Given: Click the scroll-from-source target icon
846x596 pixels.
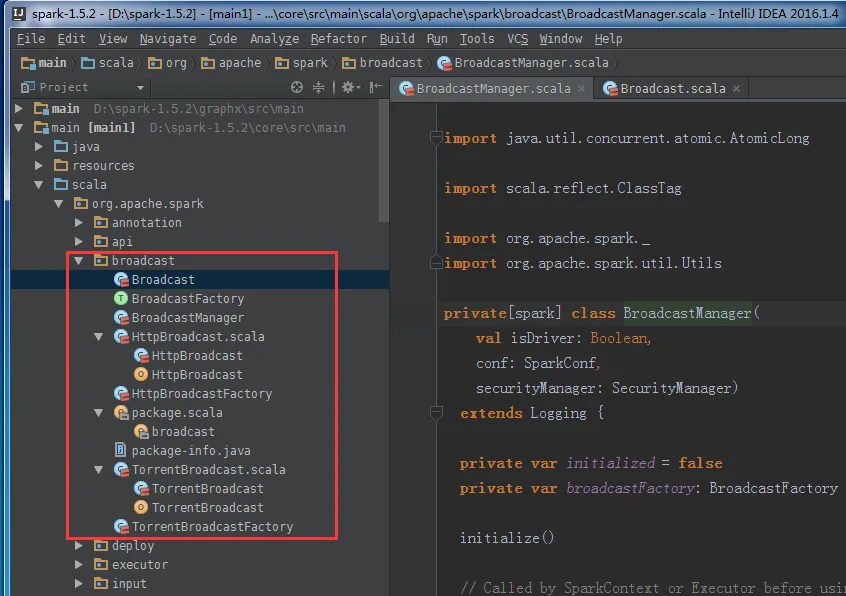Looking at the screenshot, I should click(297, 87).
